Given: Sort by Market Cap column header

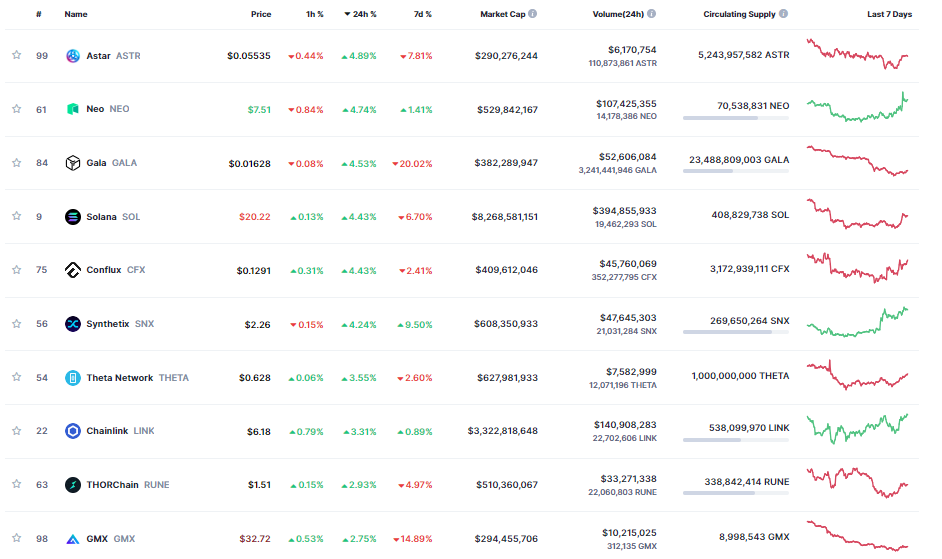Looking at the screenshot, I should click(x=503, y=14).
